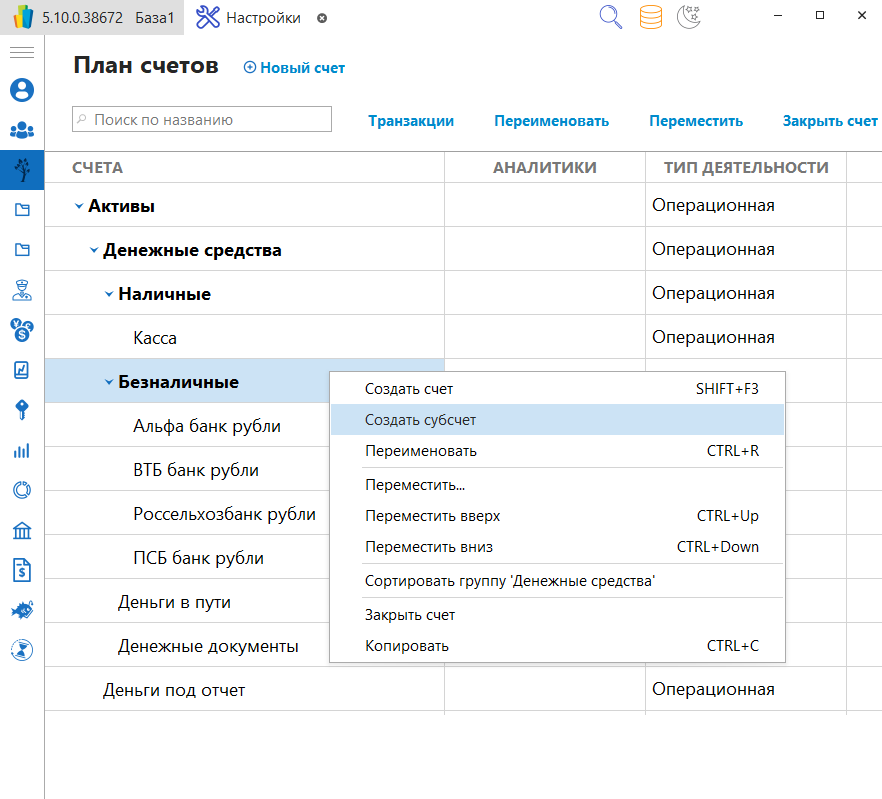
Task: Click the user profile icon in the sidebar
Action: tap(22, 90)
